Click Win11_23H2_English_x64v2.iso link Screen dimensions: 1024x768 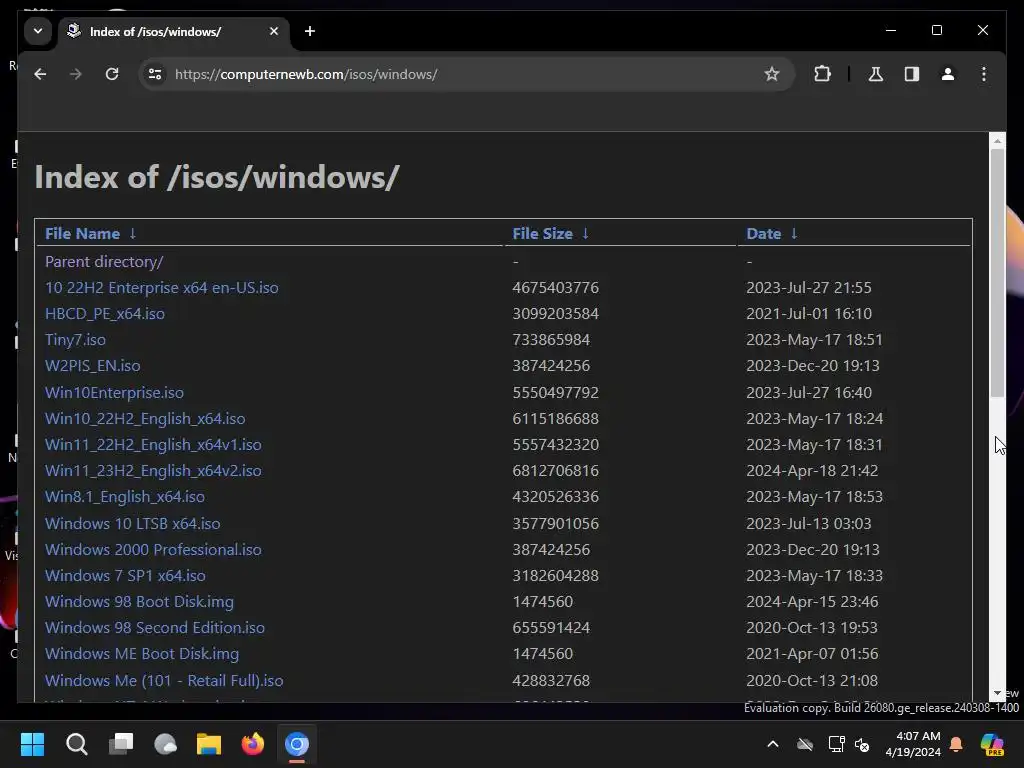tap(153, 471)
